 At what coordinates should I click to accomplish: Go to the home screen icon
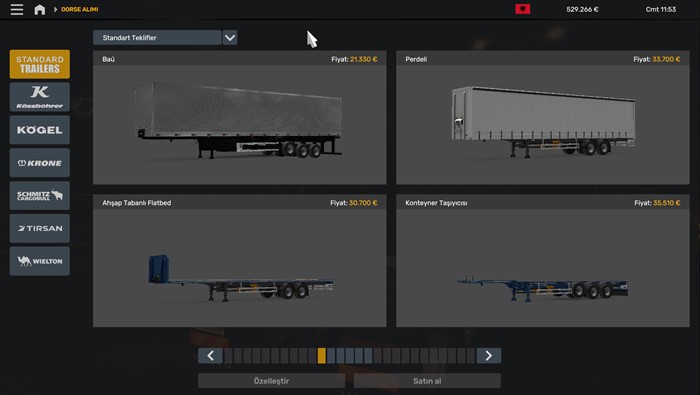(x=40, y=9)
